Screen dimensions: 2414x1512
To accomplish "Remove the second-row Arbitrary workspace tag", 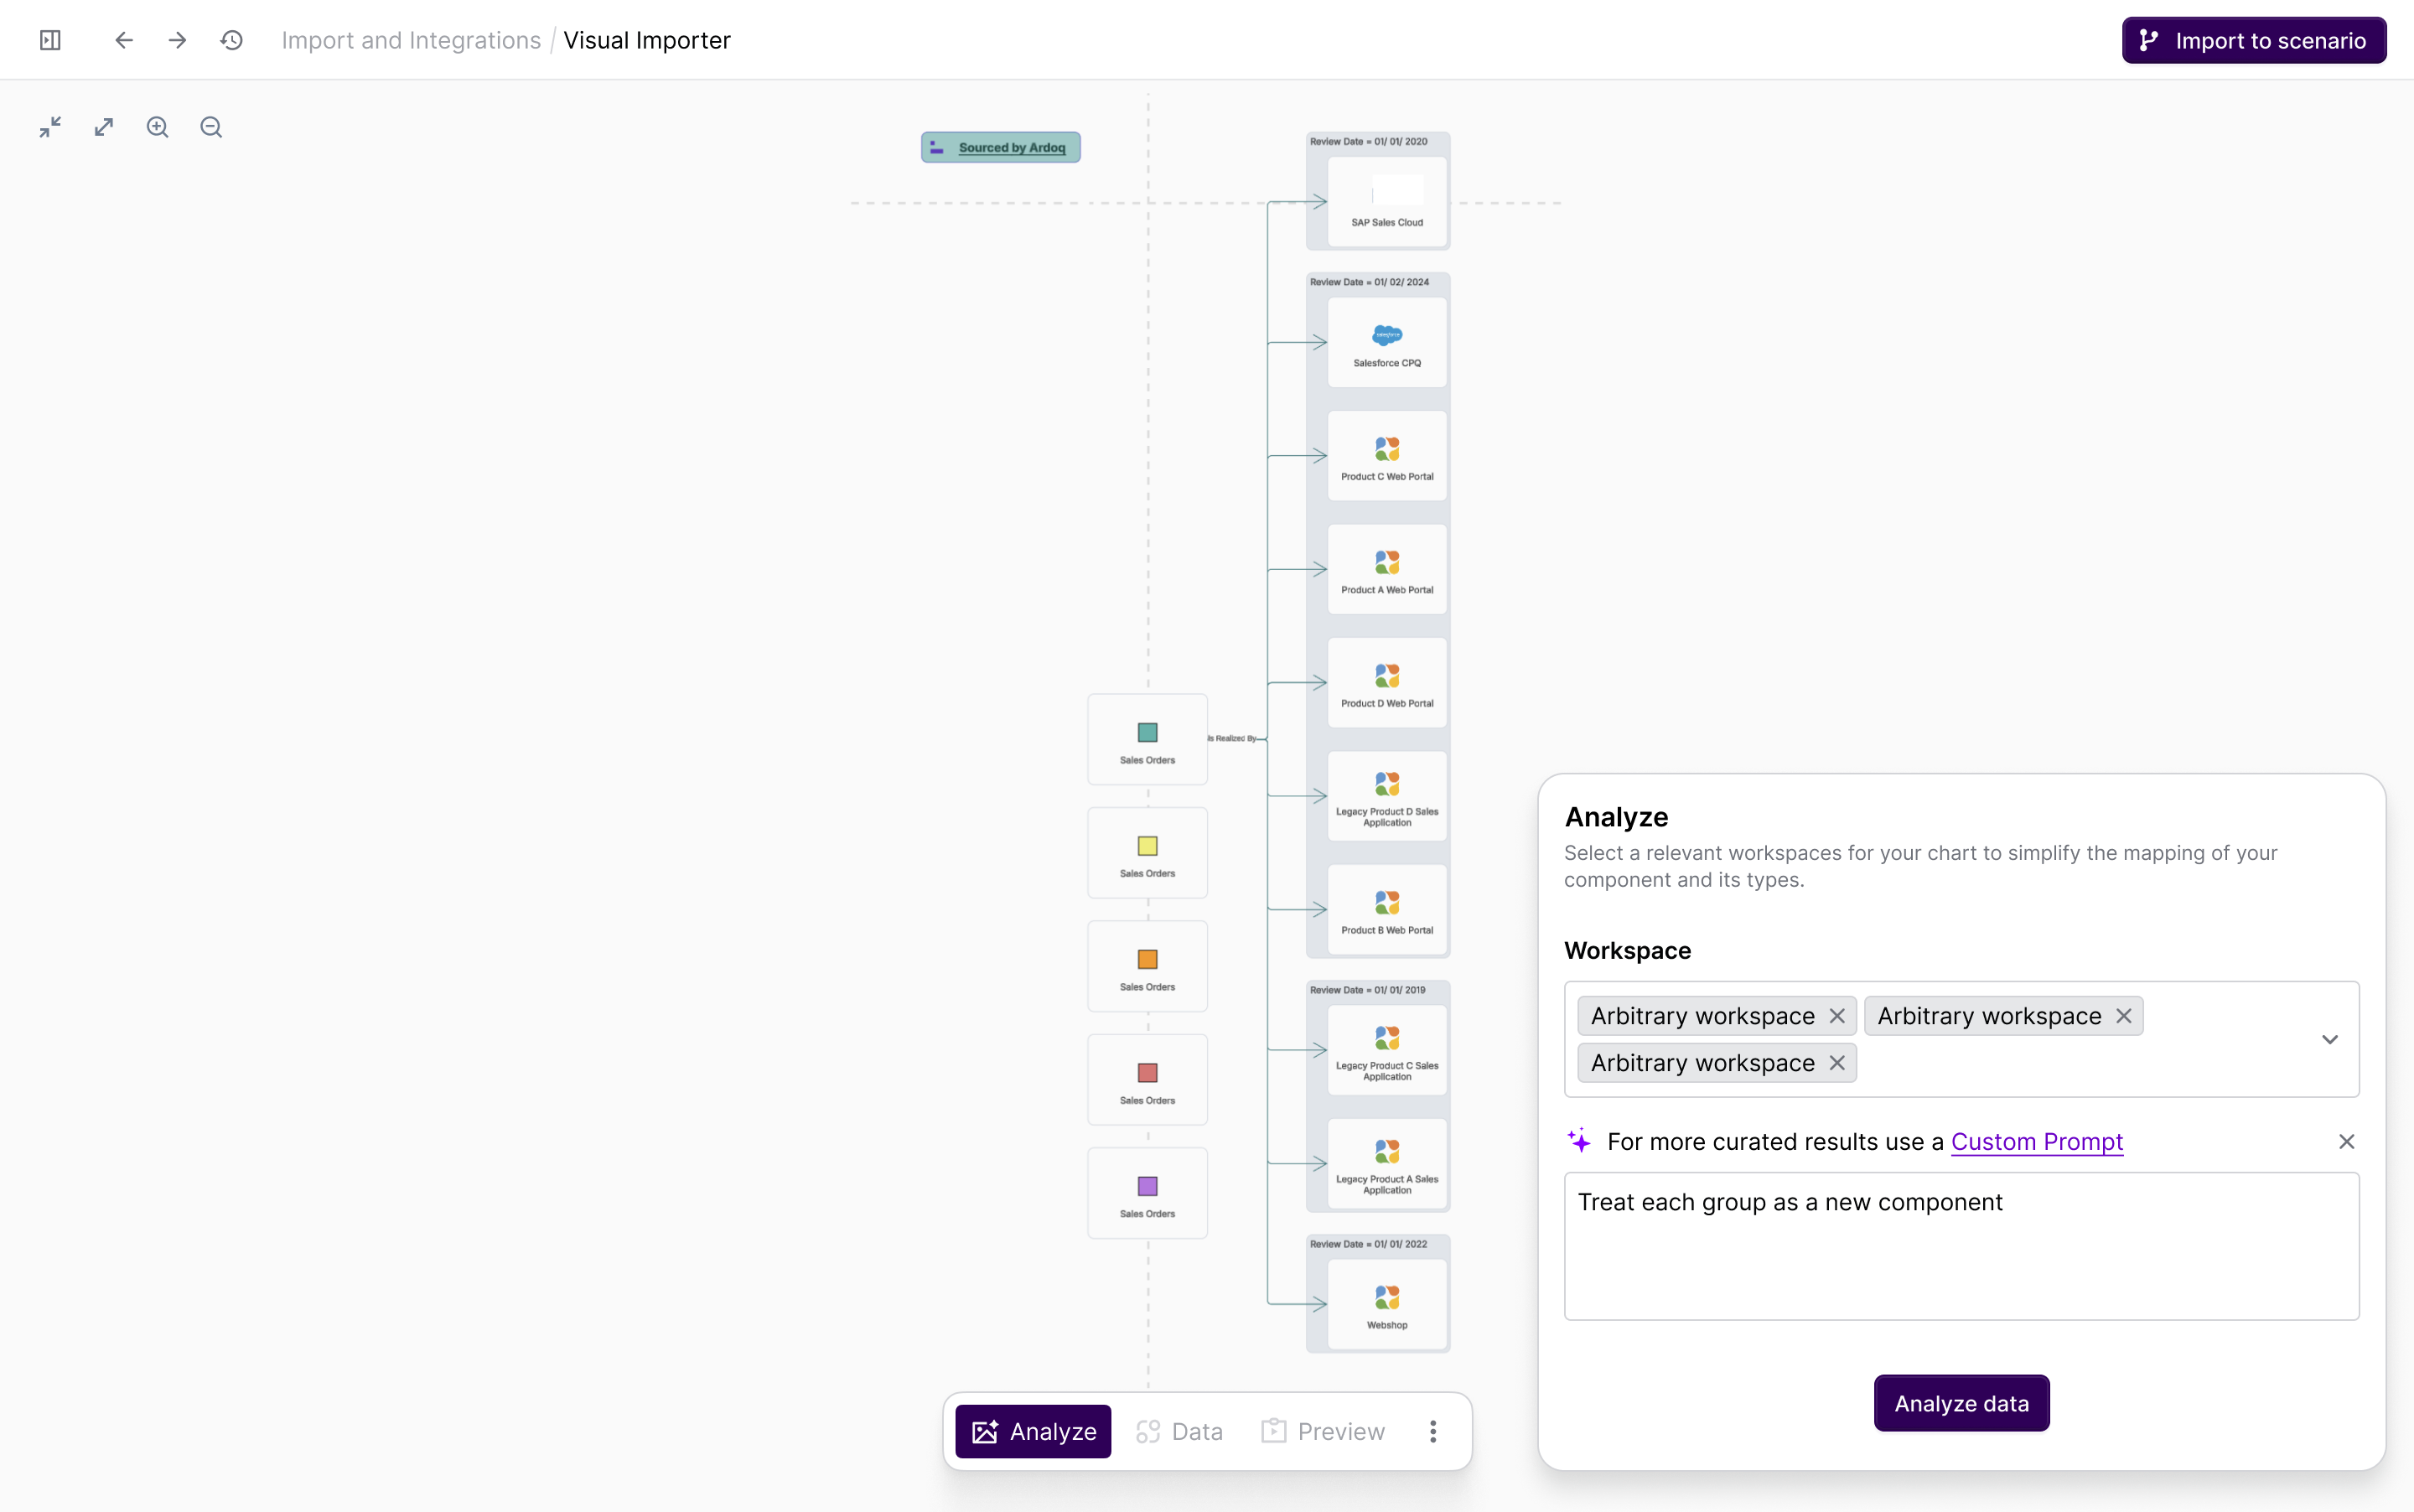I will [x=1837, y=1063].
